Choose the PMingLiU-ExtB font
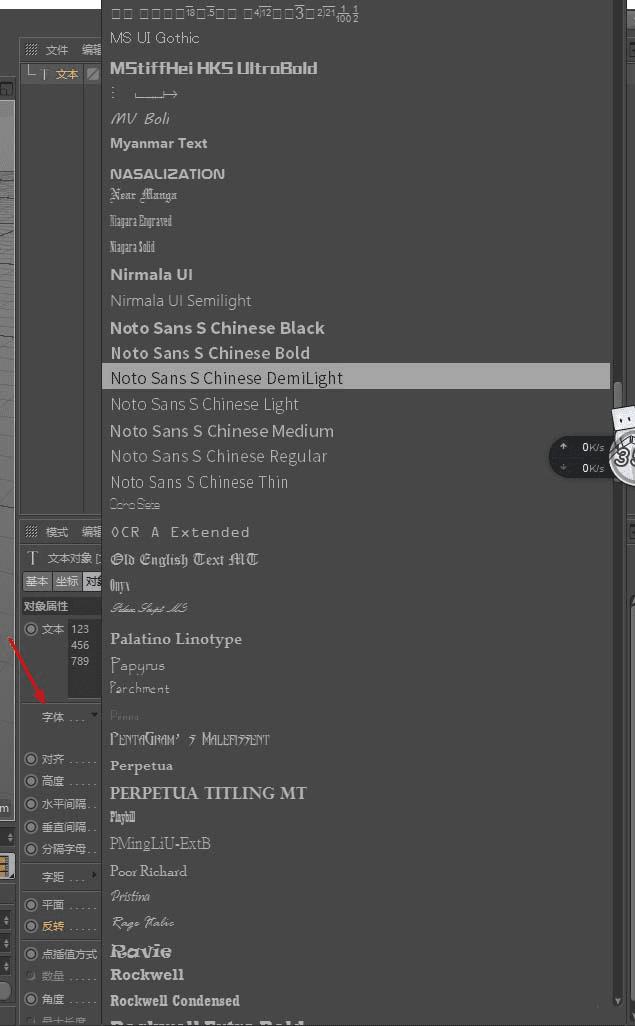This screenshot has height=1026, width=635. (x=160, y=843)
